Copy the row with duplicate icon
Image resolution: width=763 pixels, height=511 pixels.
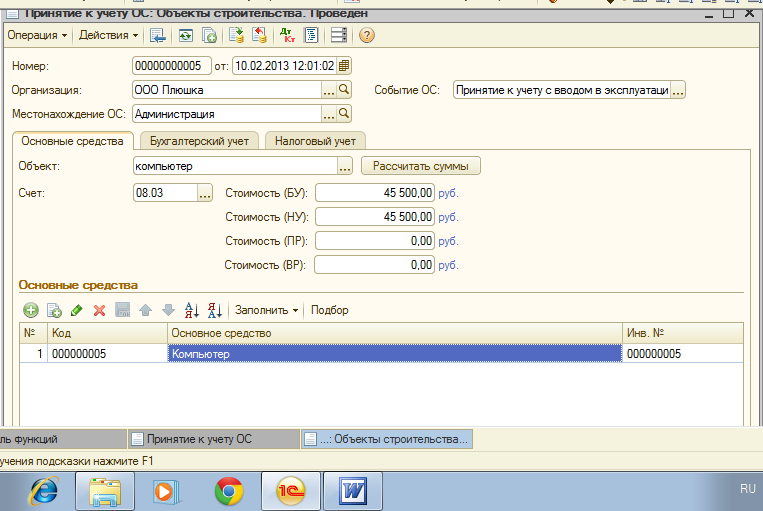[54, 310]
